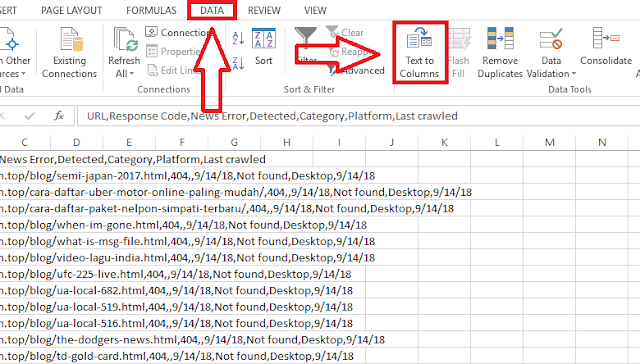Select column M header
Image resolution: width=640 pixels, height=364 pixels.
(x=550, y=142)
